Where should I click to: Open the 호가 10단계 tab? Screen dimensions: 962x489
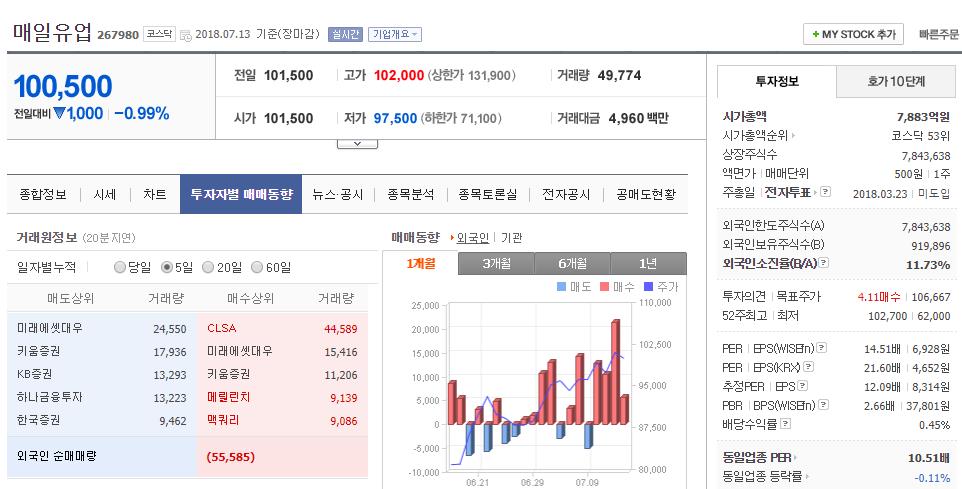tap(896, 82)
